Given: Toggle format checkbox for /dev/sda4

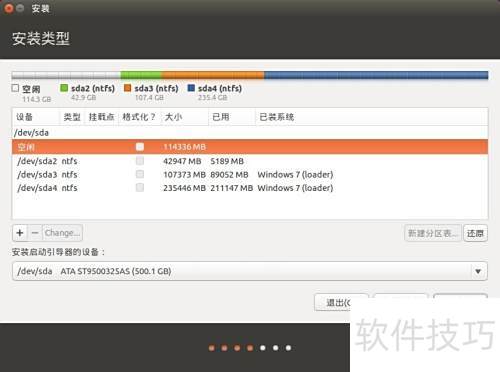Looking at the screenshot, I should click(140, 187).
